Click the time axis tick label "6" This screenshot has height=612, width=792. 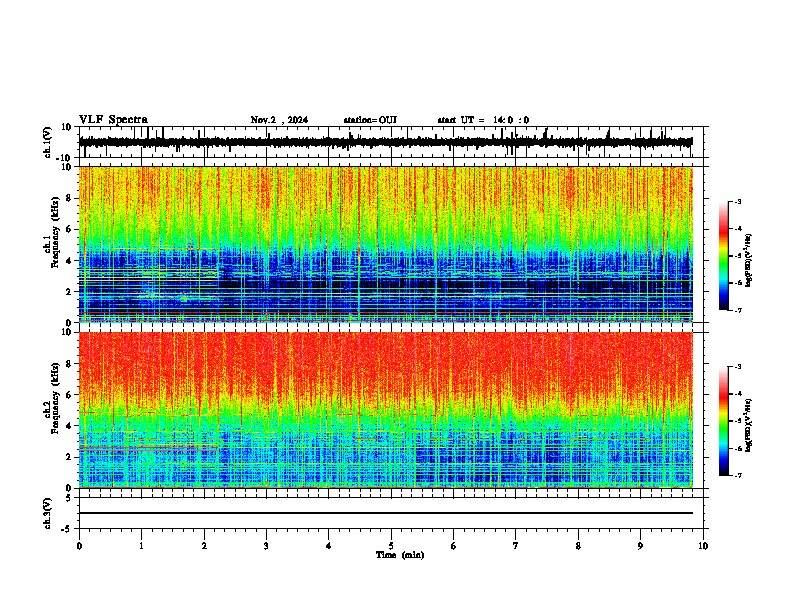click(x=454, y=546)
